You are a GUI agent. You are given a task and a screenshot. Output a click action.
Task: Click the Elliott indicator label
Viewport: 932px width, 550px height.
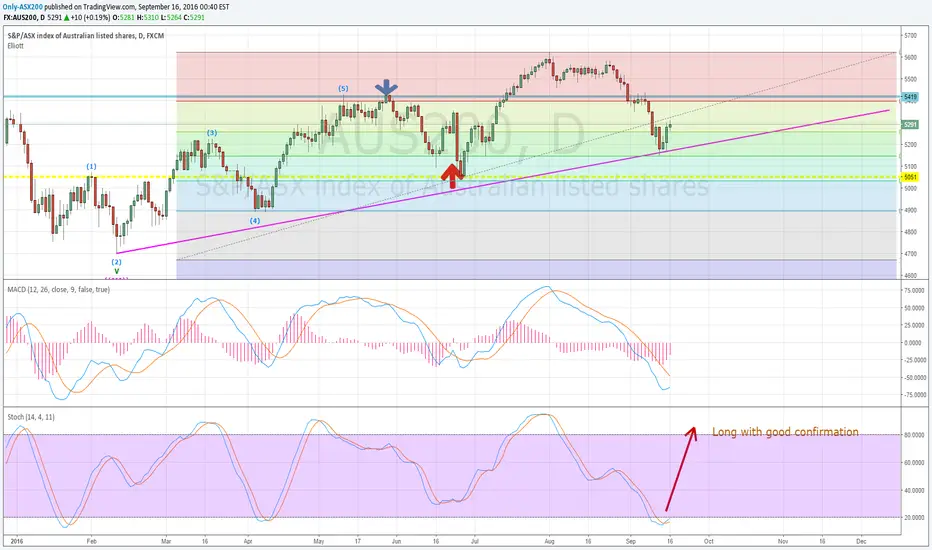pos(15,46)
